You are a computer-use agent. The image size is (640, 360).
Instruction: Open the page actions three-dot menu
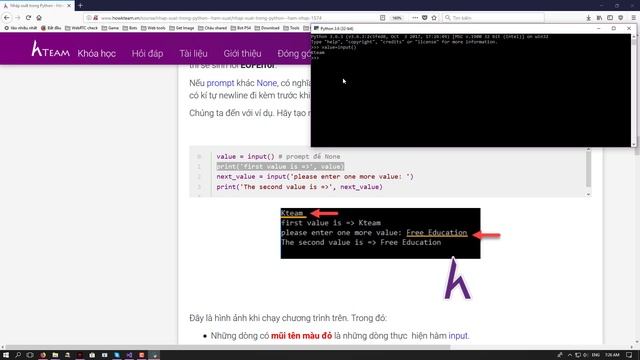coord(415,18)
